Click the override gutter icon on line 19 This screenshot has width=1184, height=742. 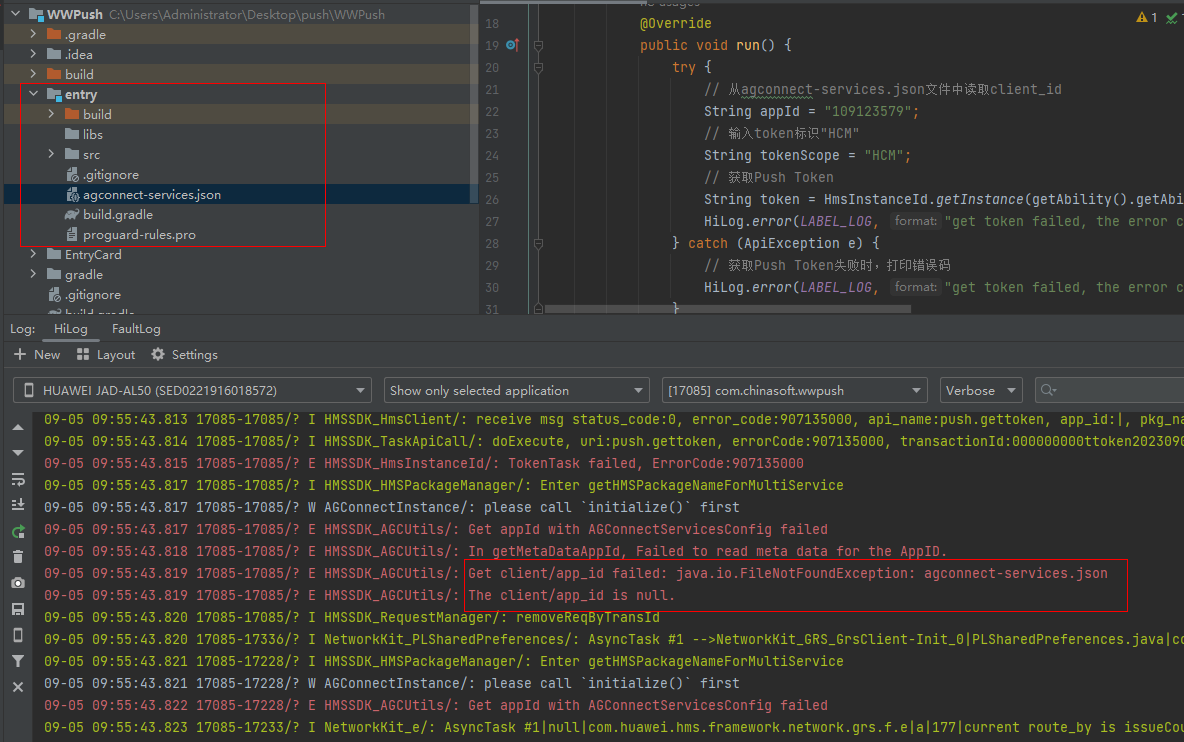coord(512,45)
